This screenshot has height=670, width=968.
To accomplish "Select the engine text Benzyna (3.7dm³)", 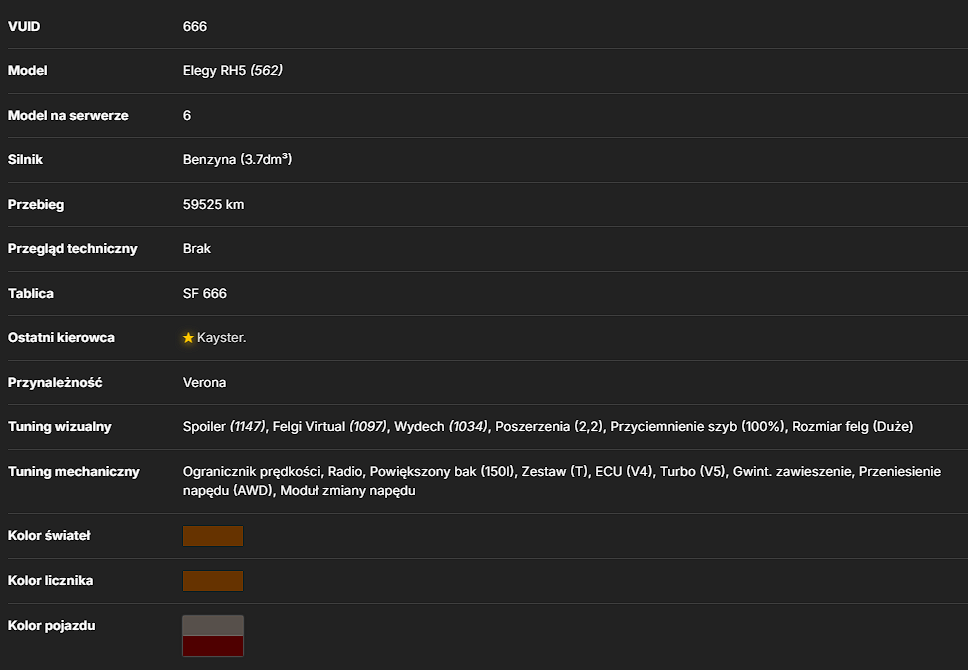I will (x=238, y=159).
